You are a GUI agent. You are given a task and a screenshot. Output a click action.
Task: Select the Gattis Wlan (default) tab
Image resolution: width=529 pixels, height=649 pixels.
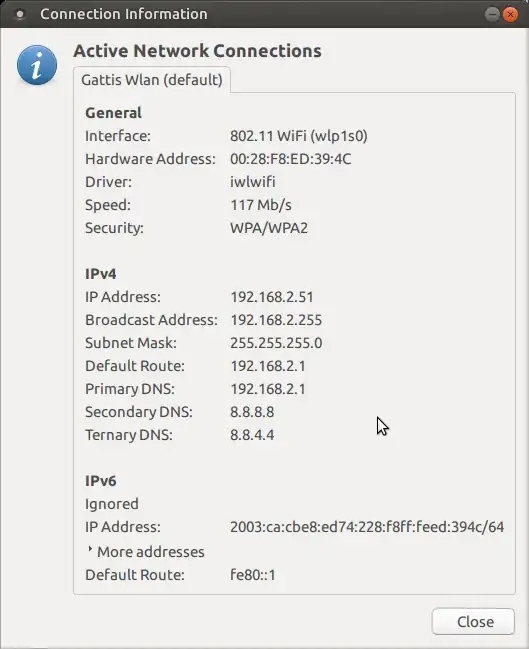[x=152, y=79]
